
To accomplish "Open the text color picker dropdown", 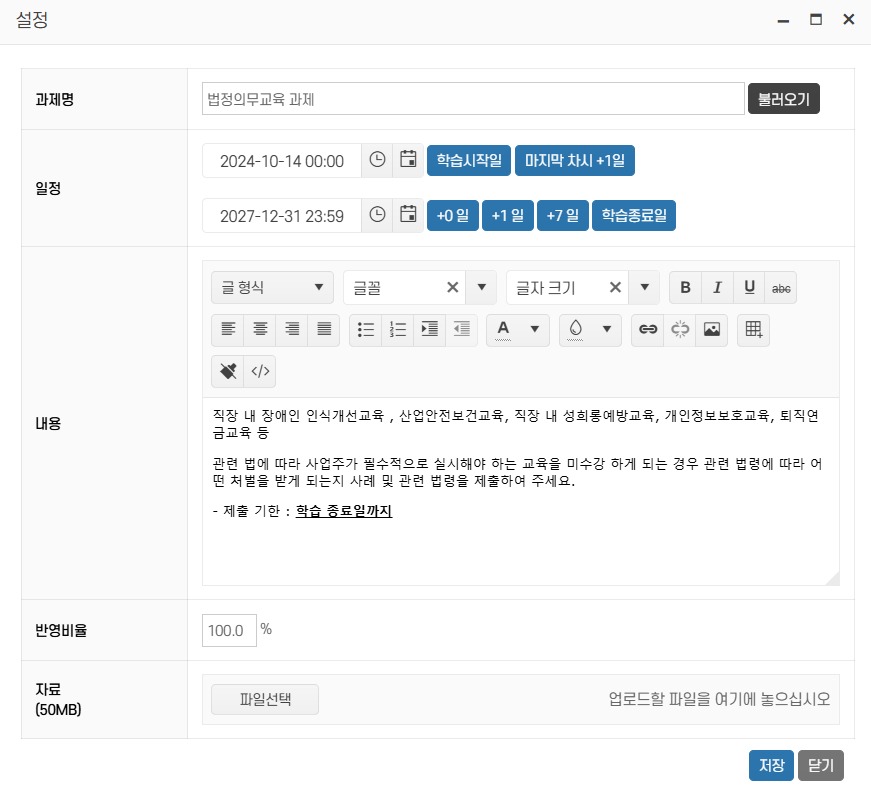I will [x=534, y=329].
